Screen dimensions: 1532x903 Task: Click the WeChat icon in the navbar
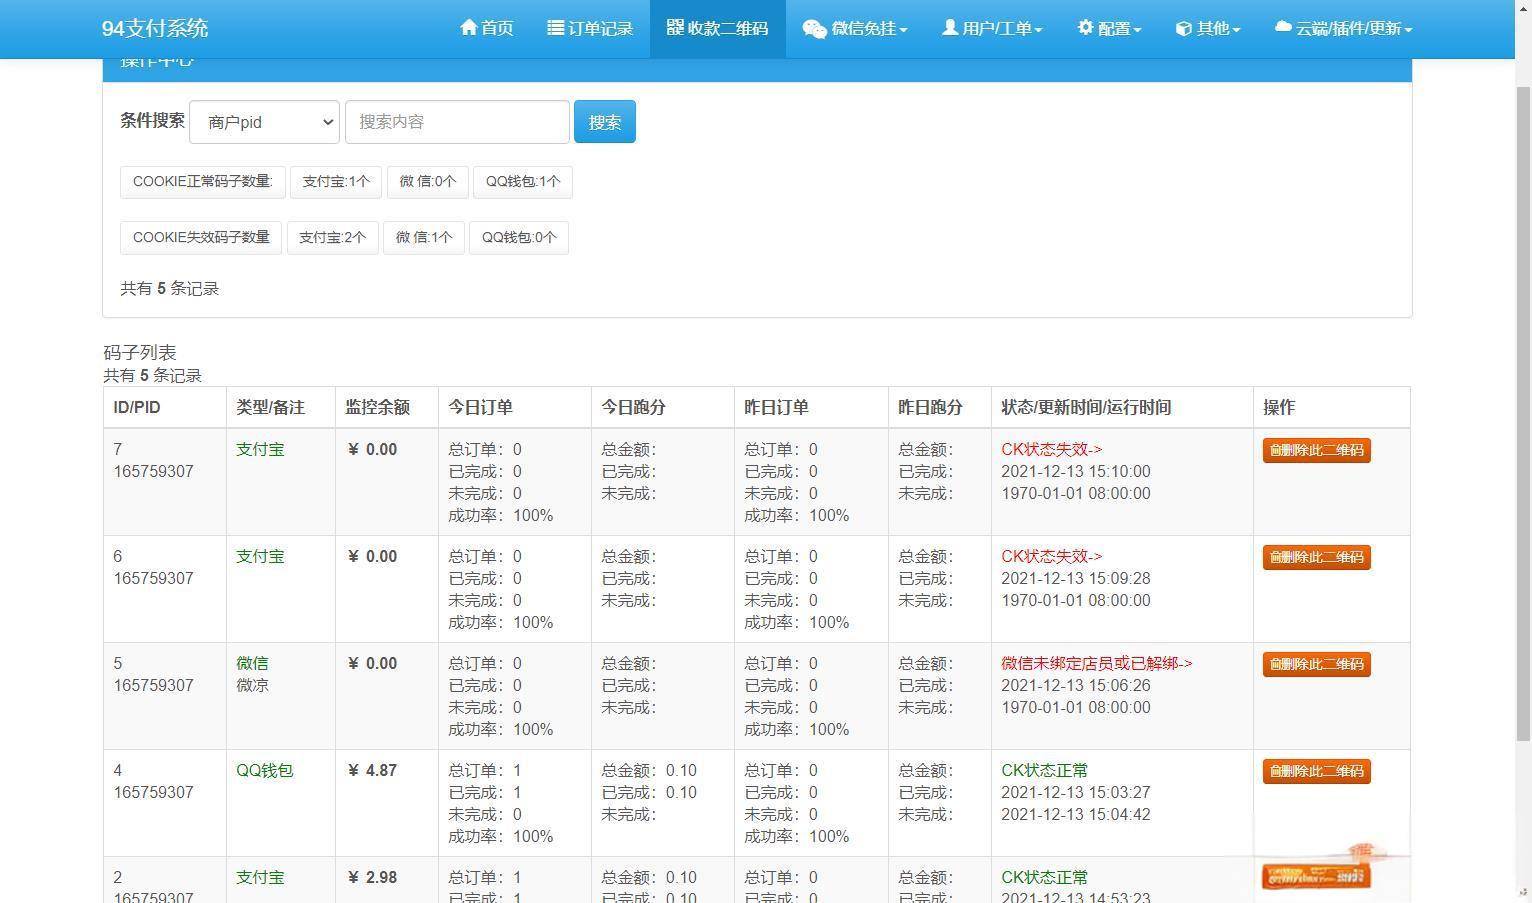tap(814, 29)
